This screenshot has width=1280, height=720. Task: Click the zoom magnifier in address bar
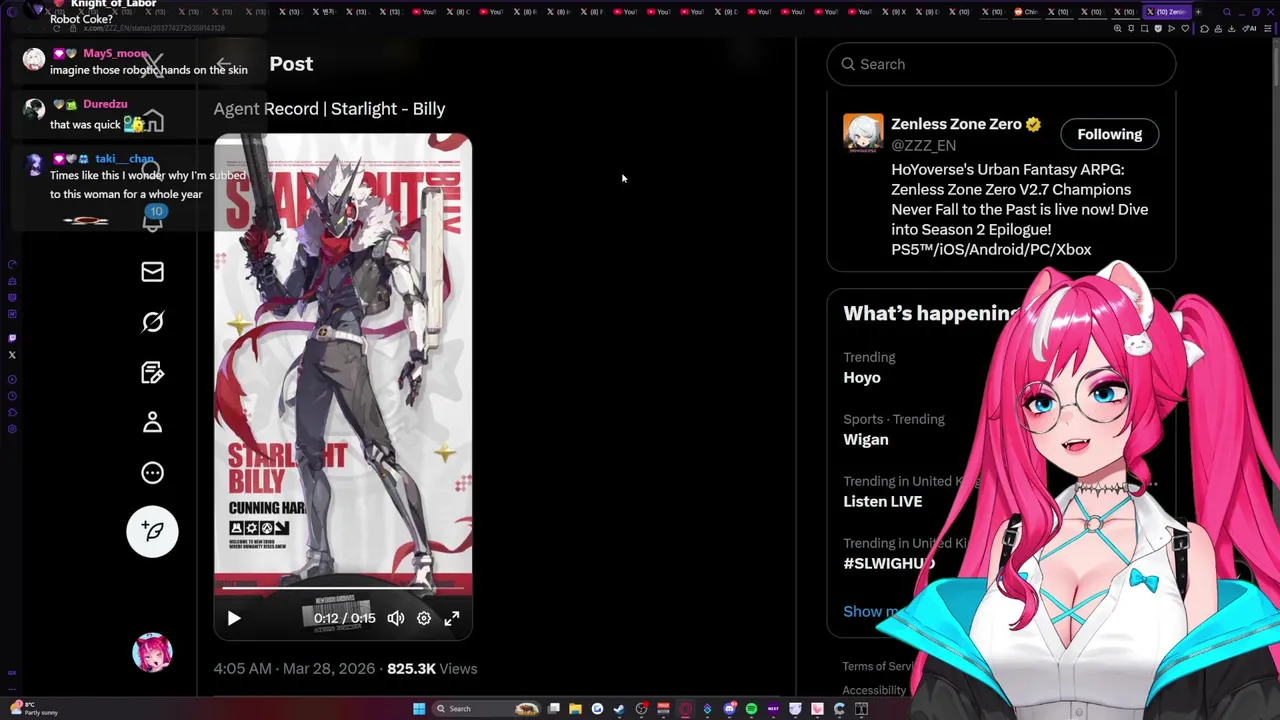pos(1117,29)
